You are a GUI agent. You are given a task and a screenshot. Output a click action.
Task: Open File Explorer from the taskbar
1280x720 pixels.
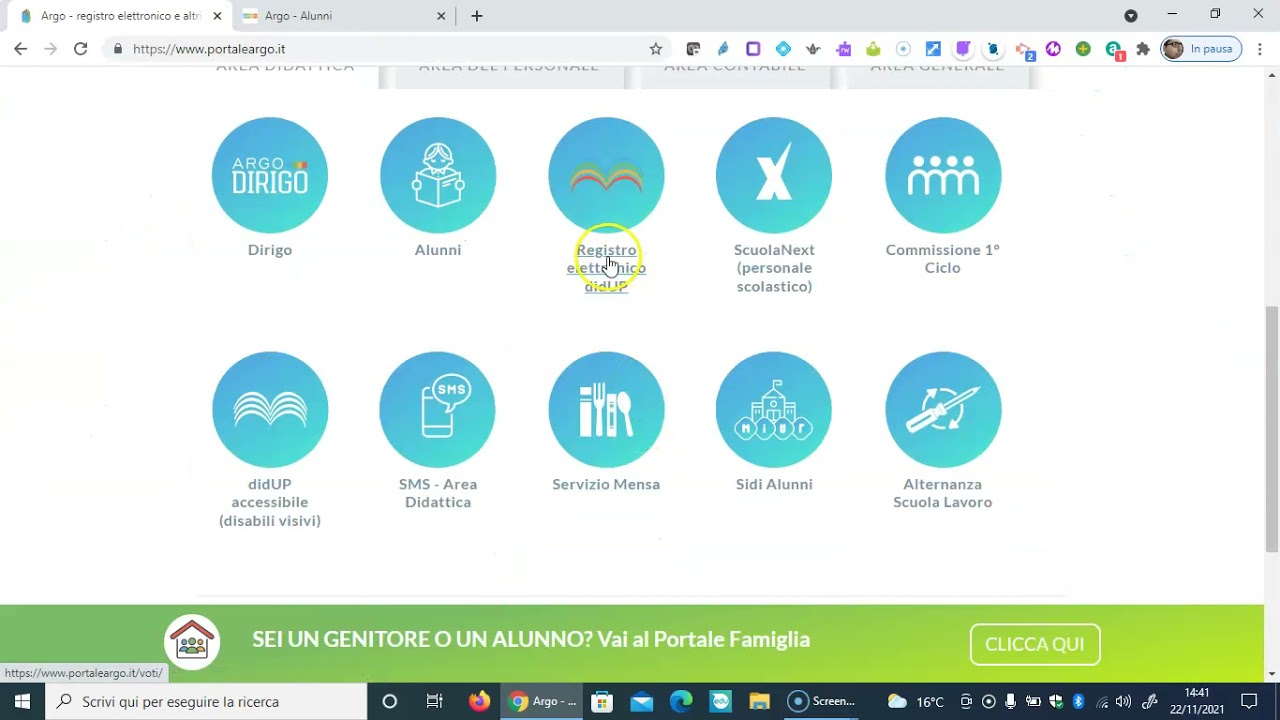tap(759, 701)
